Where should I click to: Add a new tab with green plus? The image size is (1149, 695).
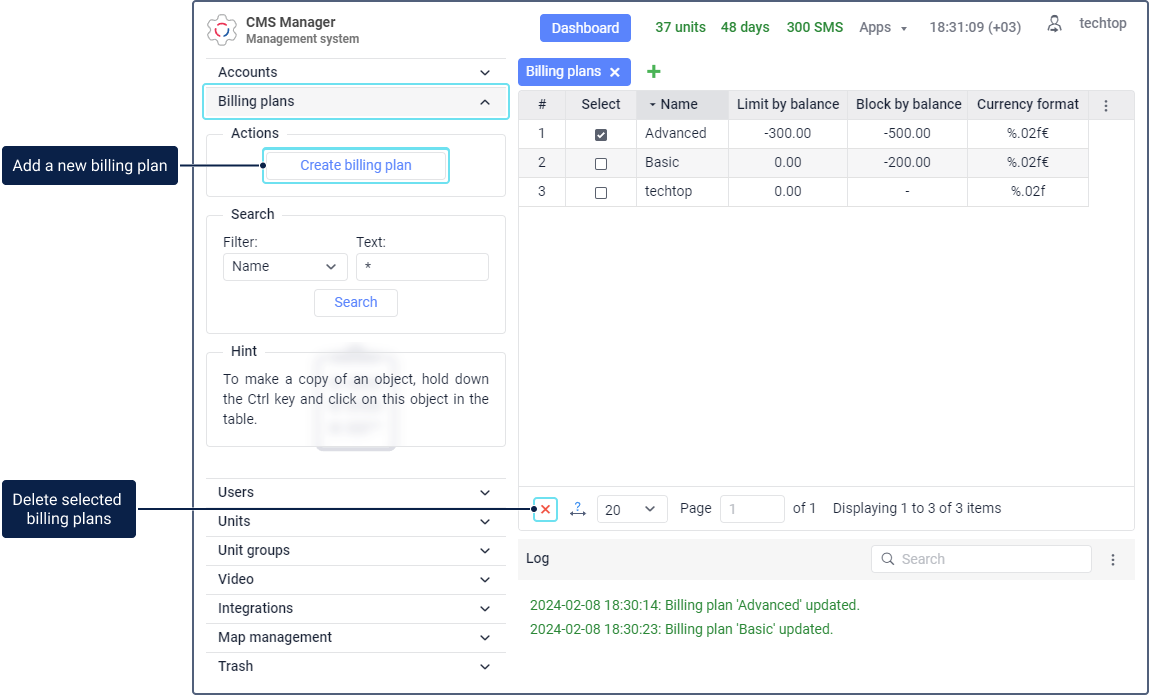654,72
